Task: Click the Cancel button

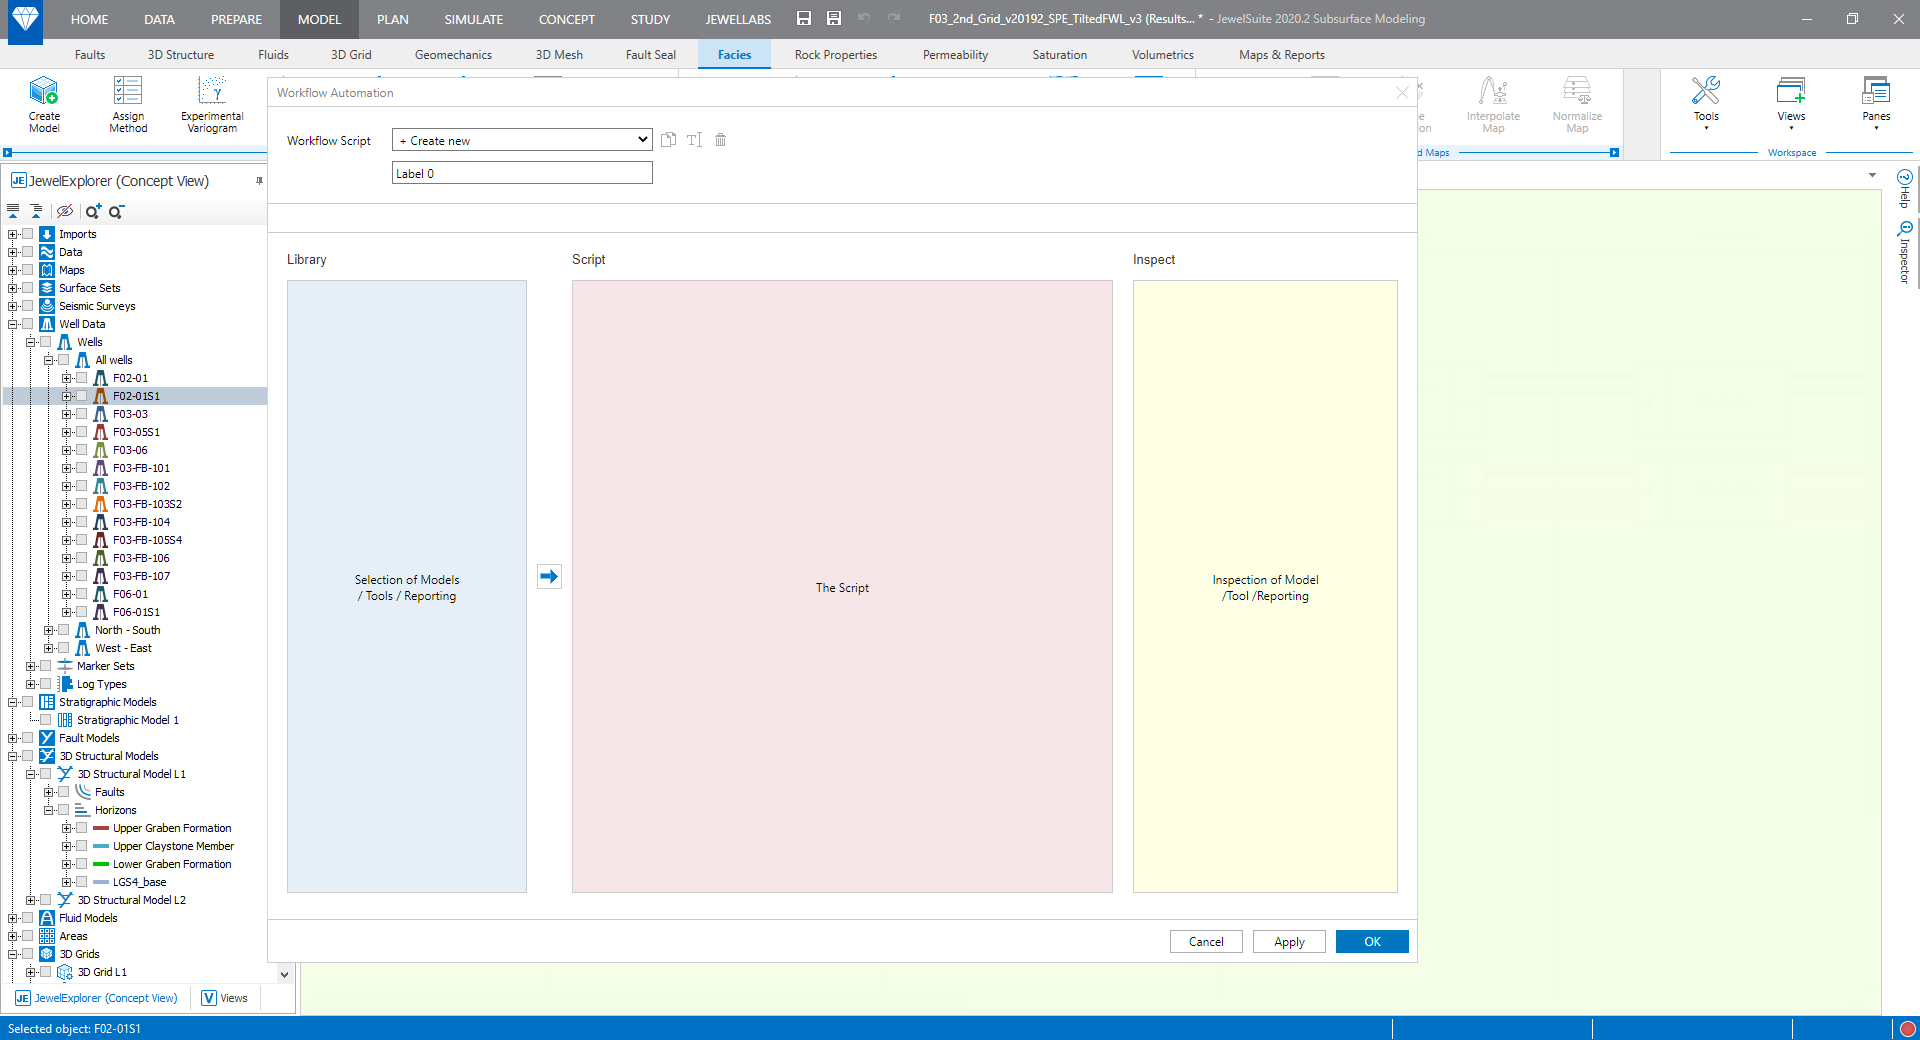Action: (1206, 942)
